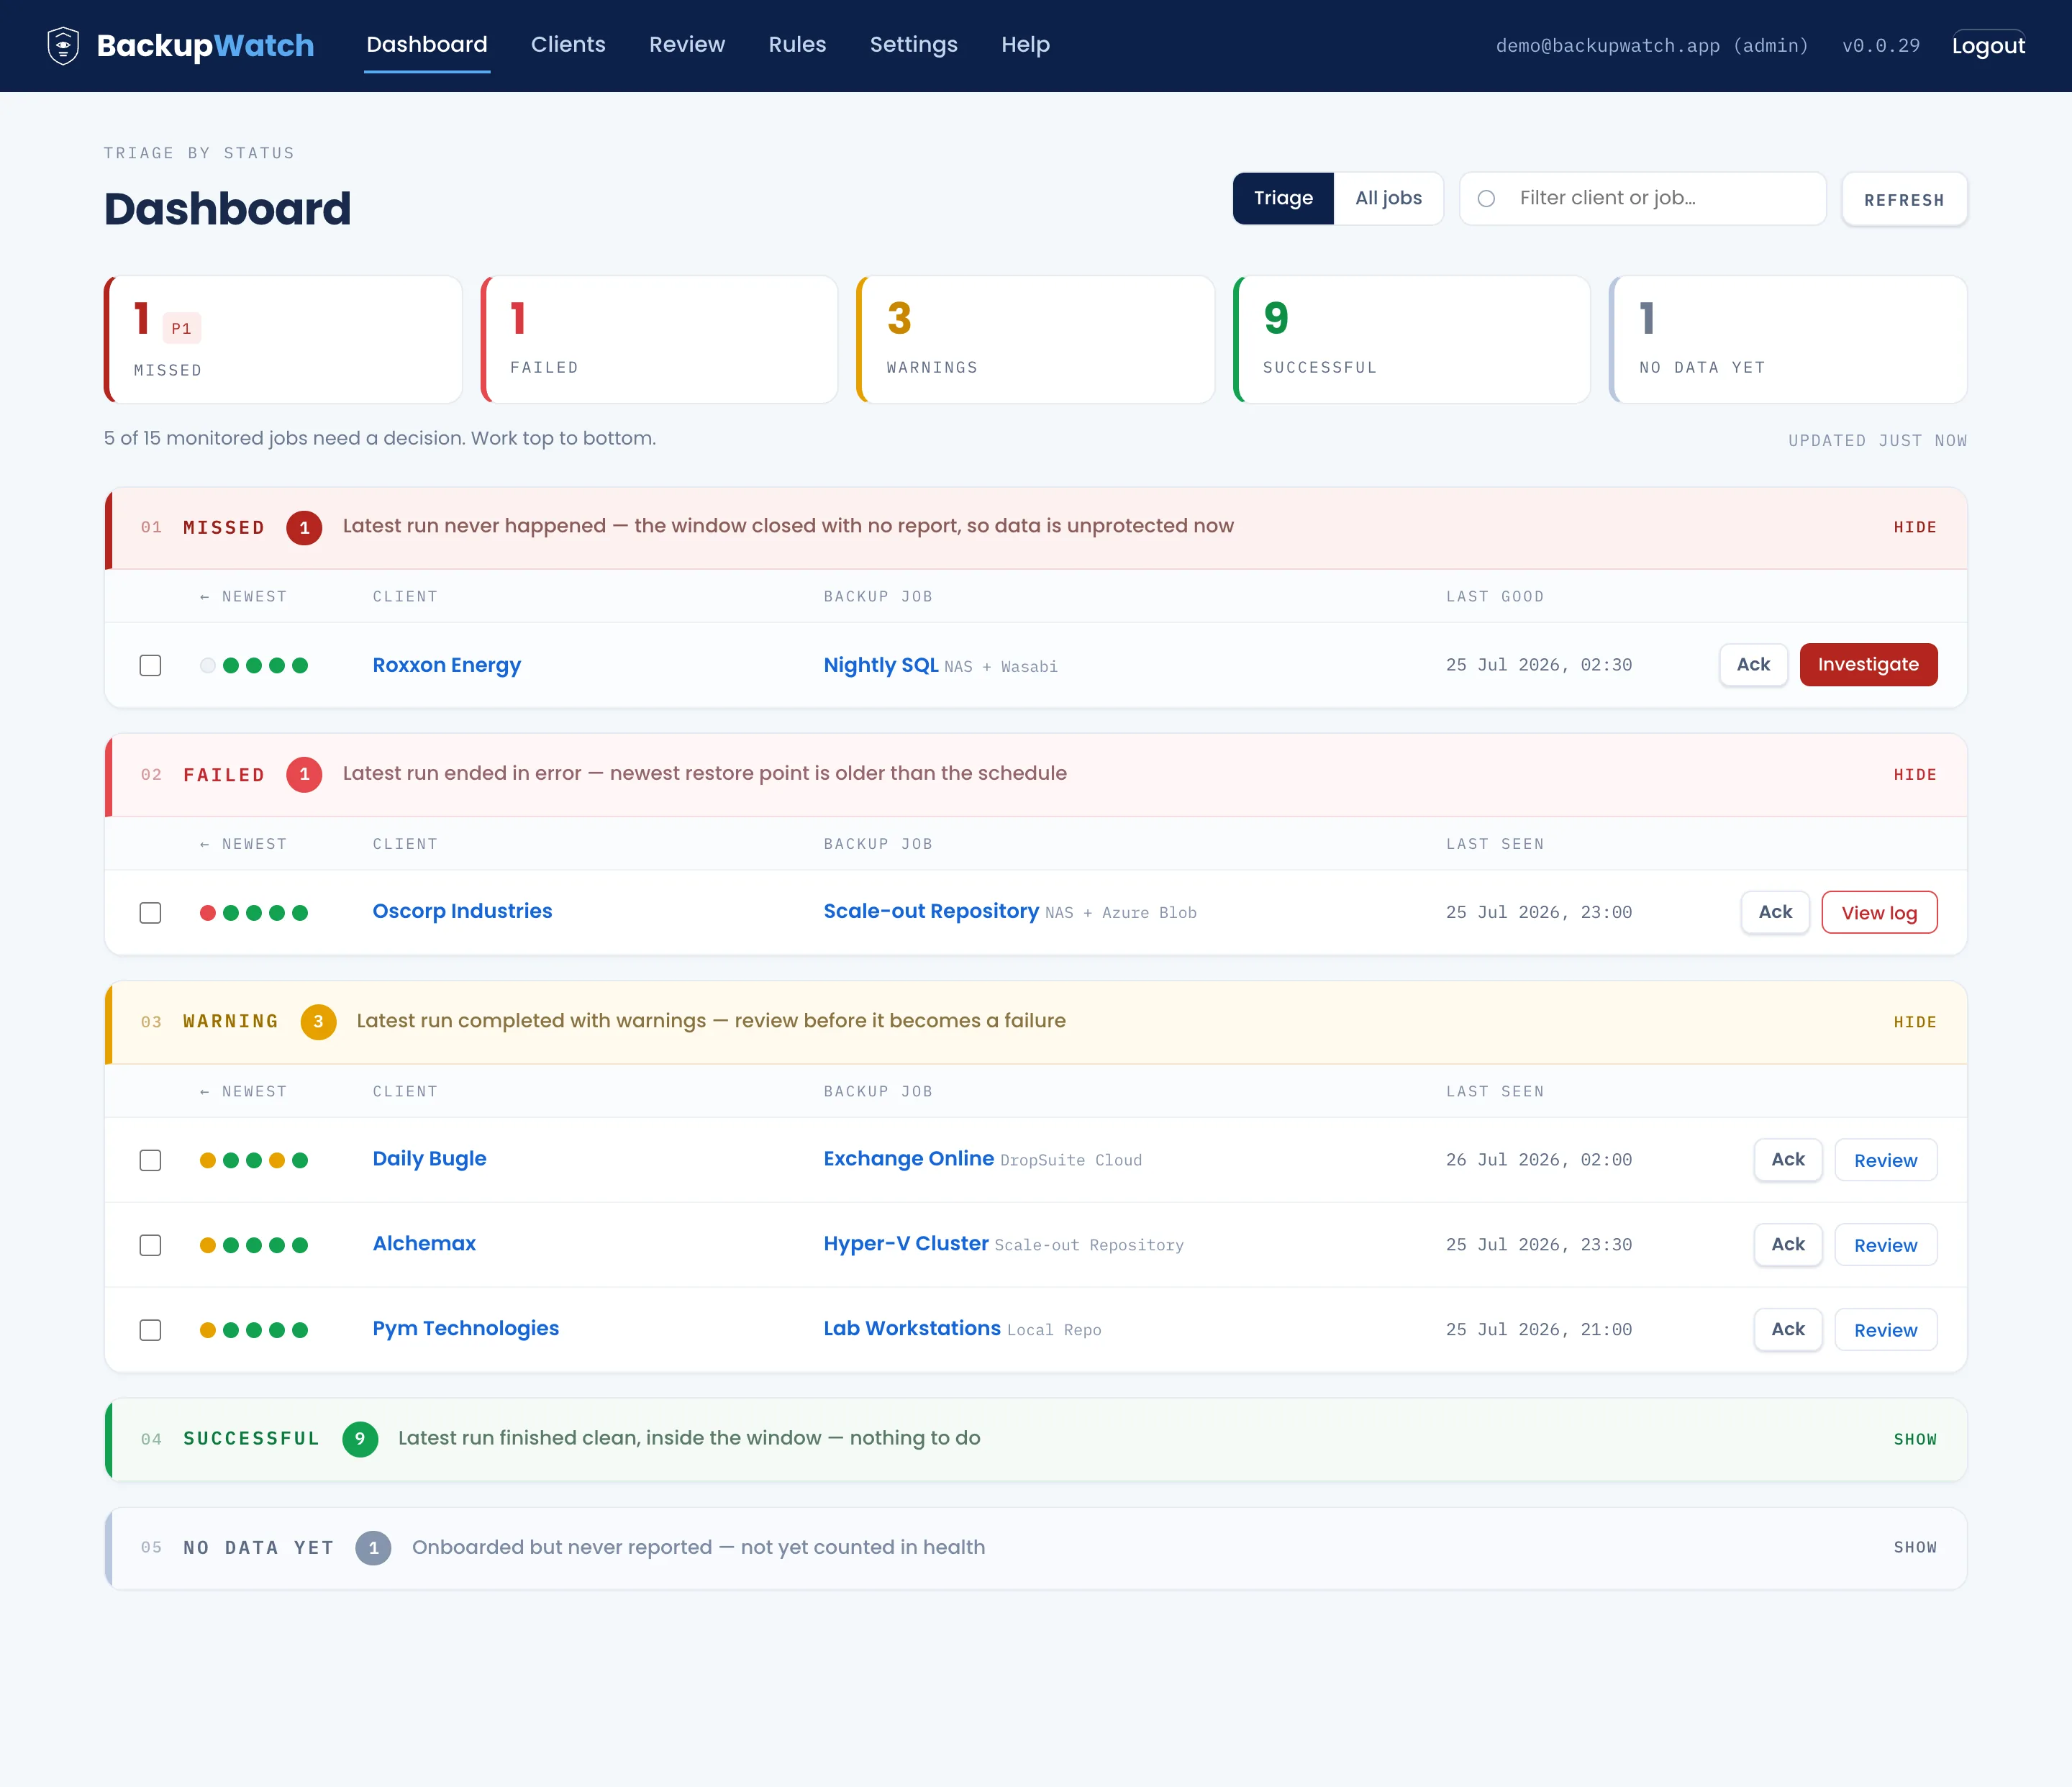Image resolution: width=2072 pixels, height=1787 pixels.
Task: Click Ack for Pym Technologies
Action: pyautogui.click(x=1788, y=1330)
